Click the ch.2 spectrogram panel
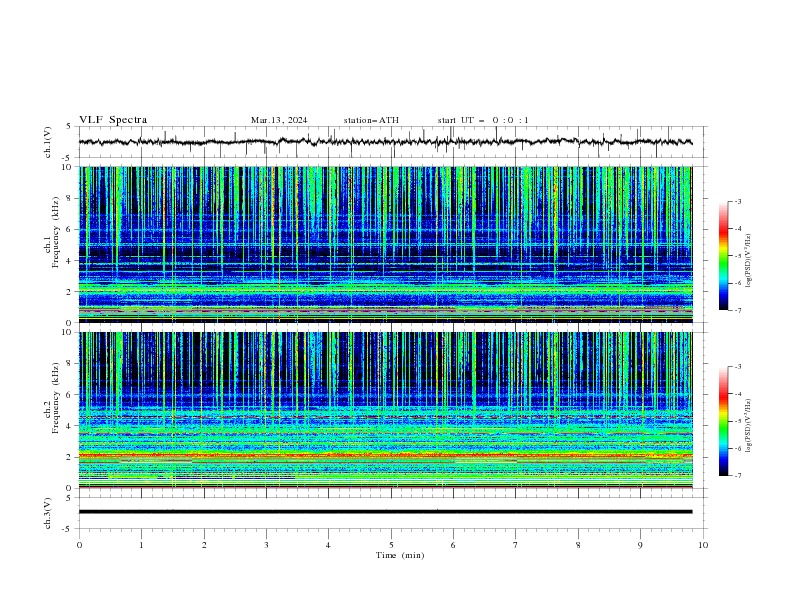This screenshot has height=612, width=792. click(386, 410)
